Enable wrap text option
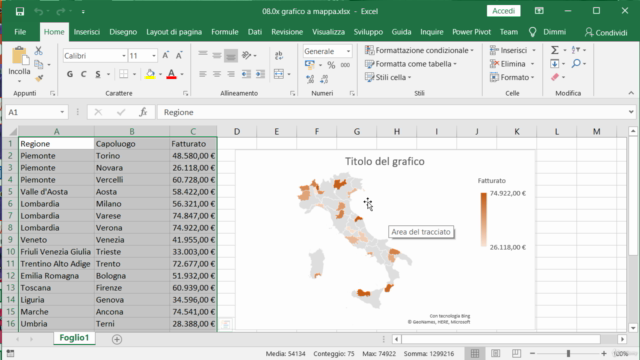Viewport: 640px width, 360px height. (279, 55)
